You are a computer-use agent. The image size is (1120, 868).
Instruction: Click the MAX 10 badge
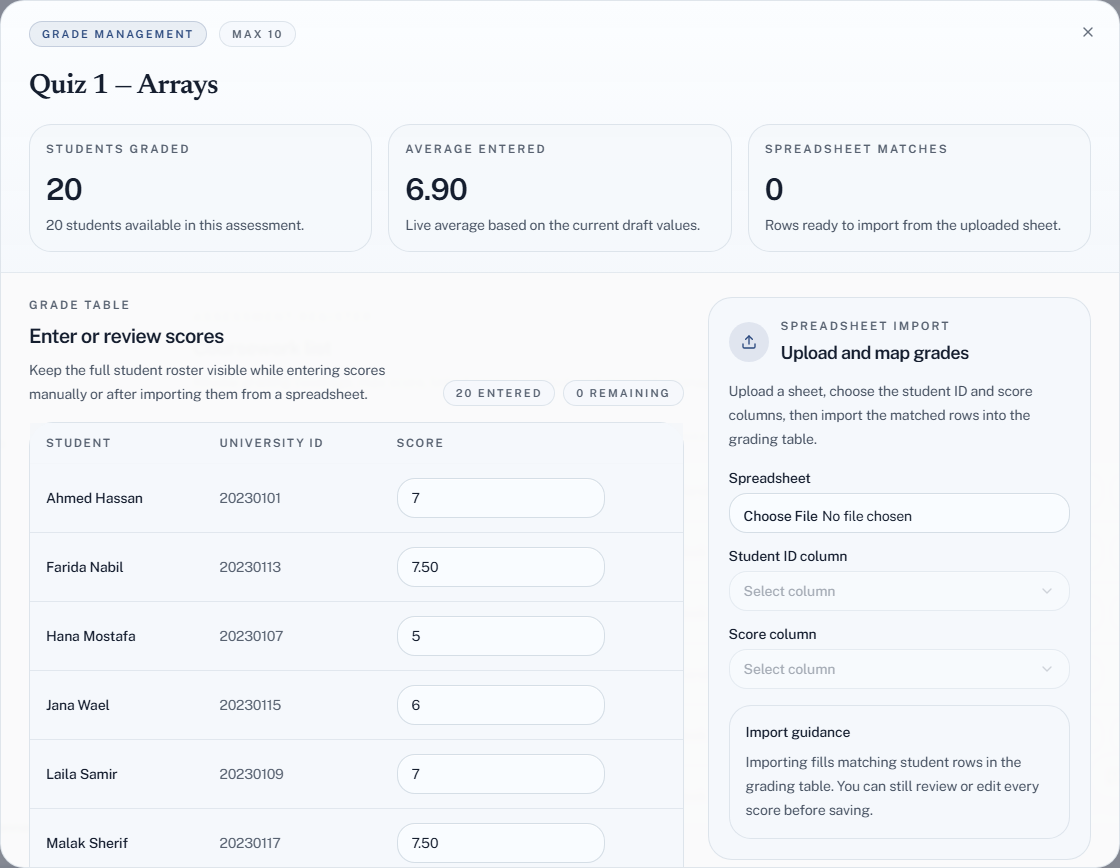point(257,34)
